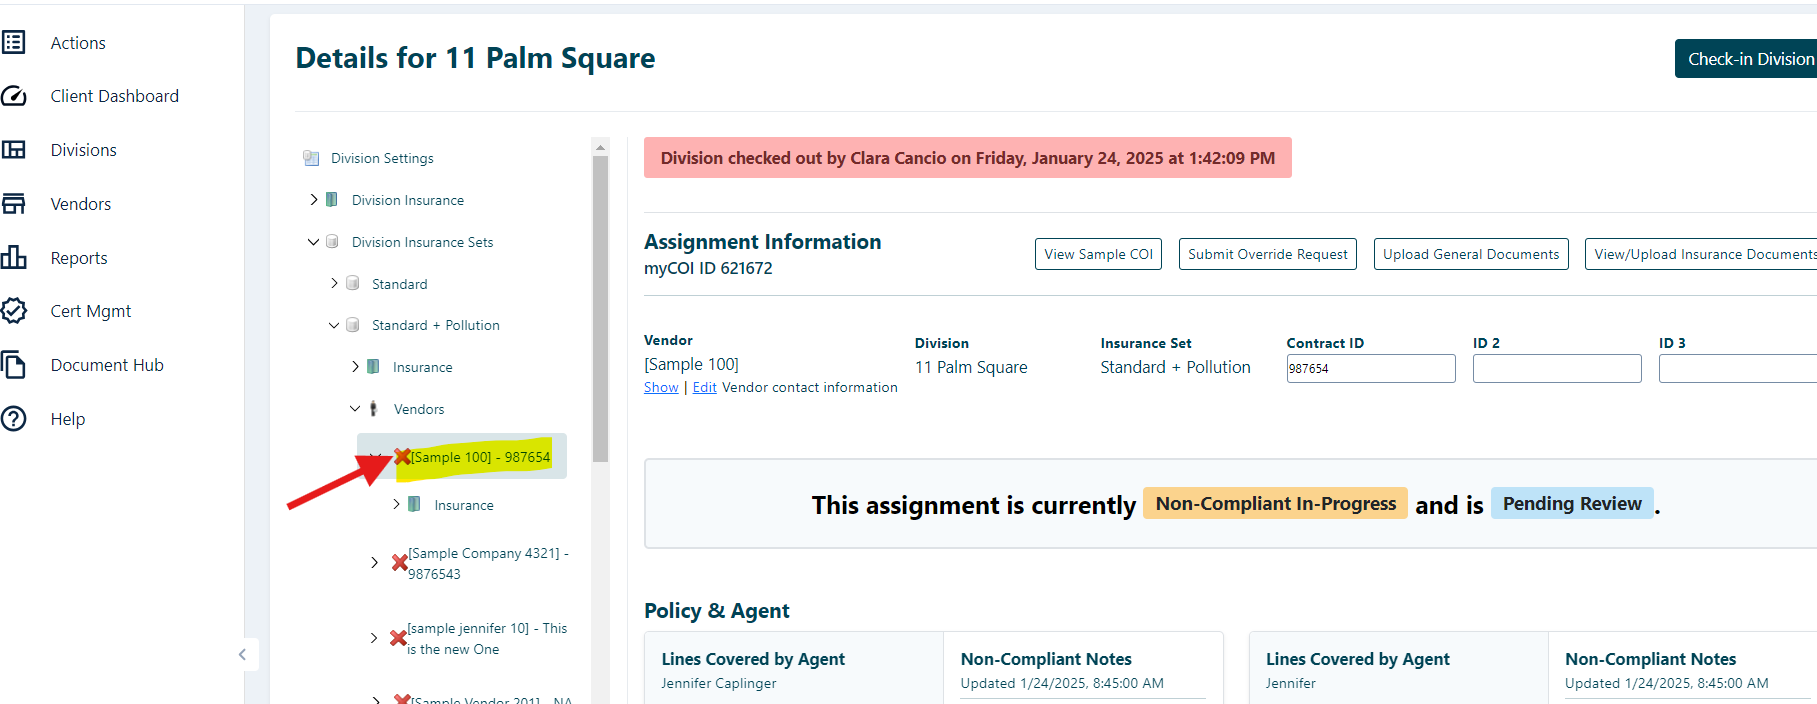Expand the Division Insurance tree node
This screenshot has width=1817, height=704.
click(x=314, y=200)
